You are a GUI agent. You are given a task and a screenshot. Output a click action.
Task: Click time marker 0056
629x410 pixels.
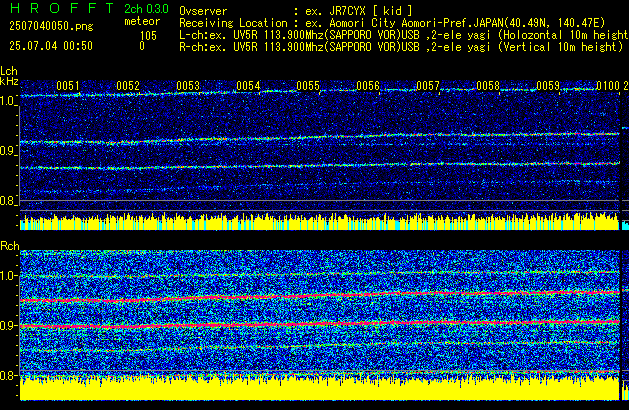[x=368, y=86]
